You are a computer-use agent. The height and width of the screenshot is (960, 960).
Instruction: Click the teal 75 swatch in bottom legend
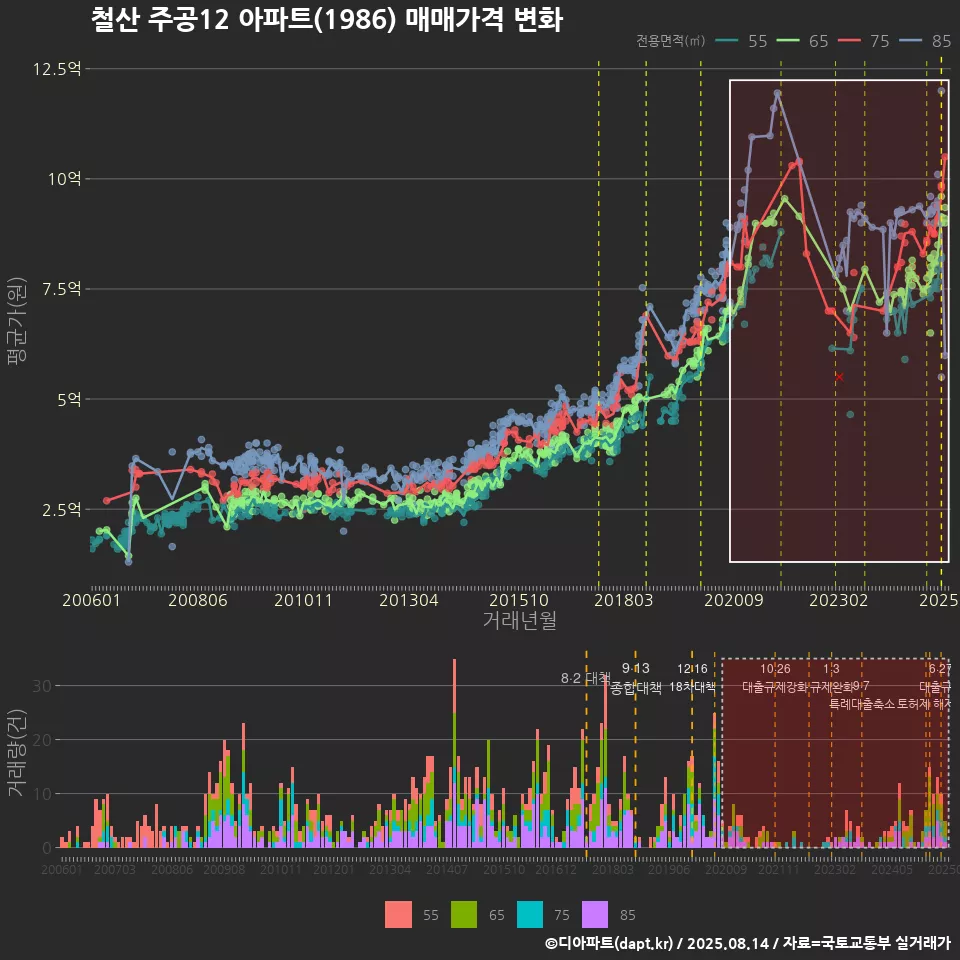(x=530, y=915)
